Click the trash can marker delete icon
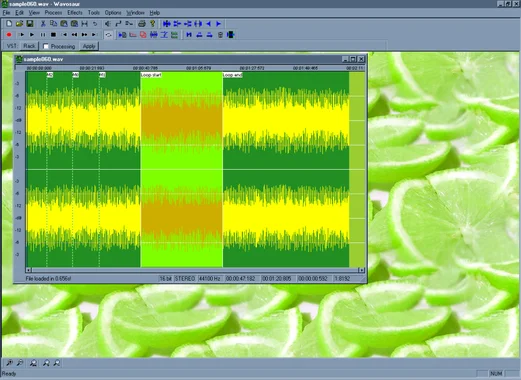 220,35
